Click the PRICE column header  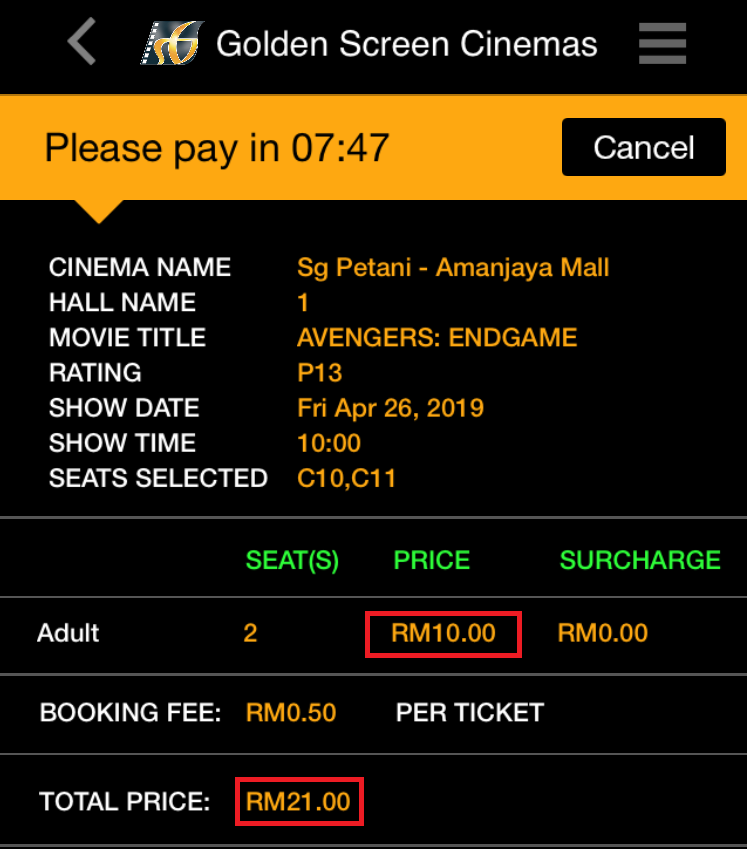click(x=432, y=560)
